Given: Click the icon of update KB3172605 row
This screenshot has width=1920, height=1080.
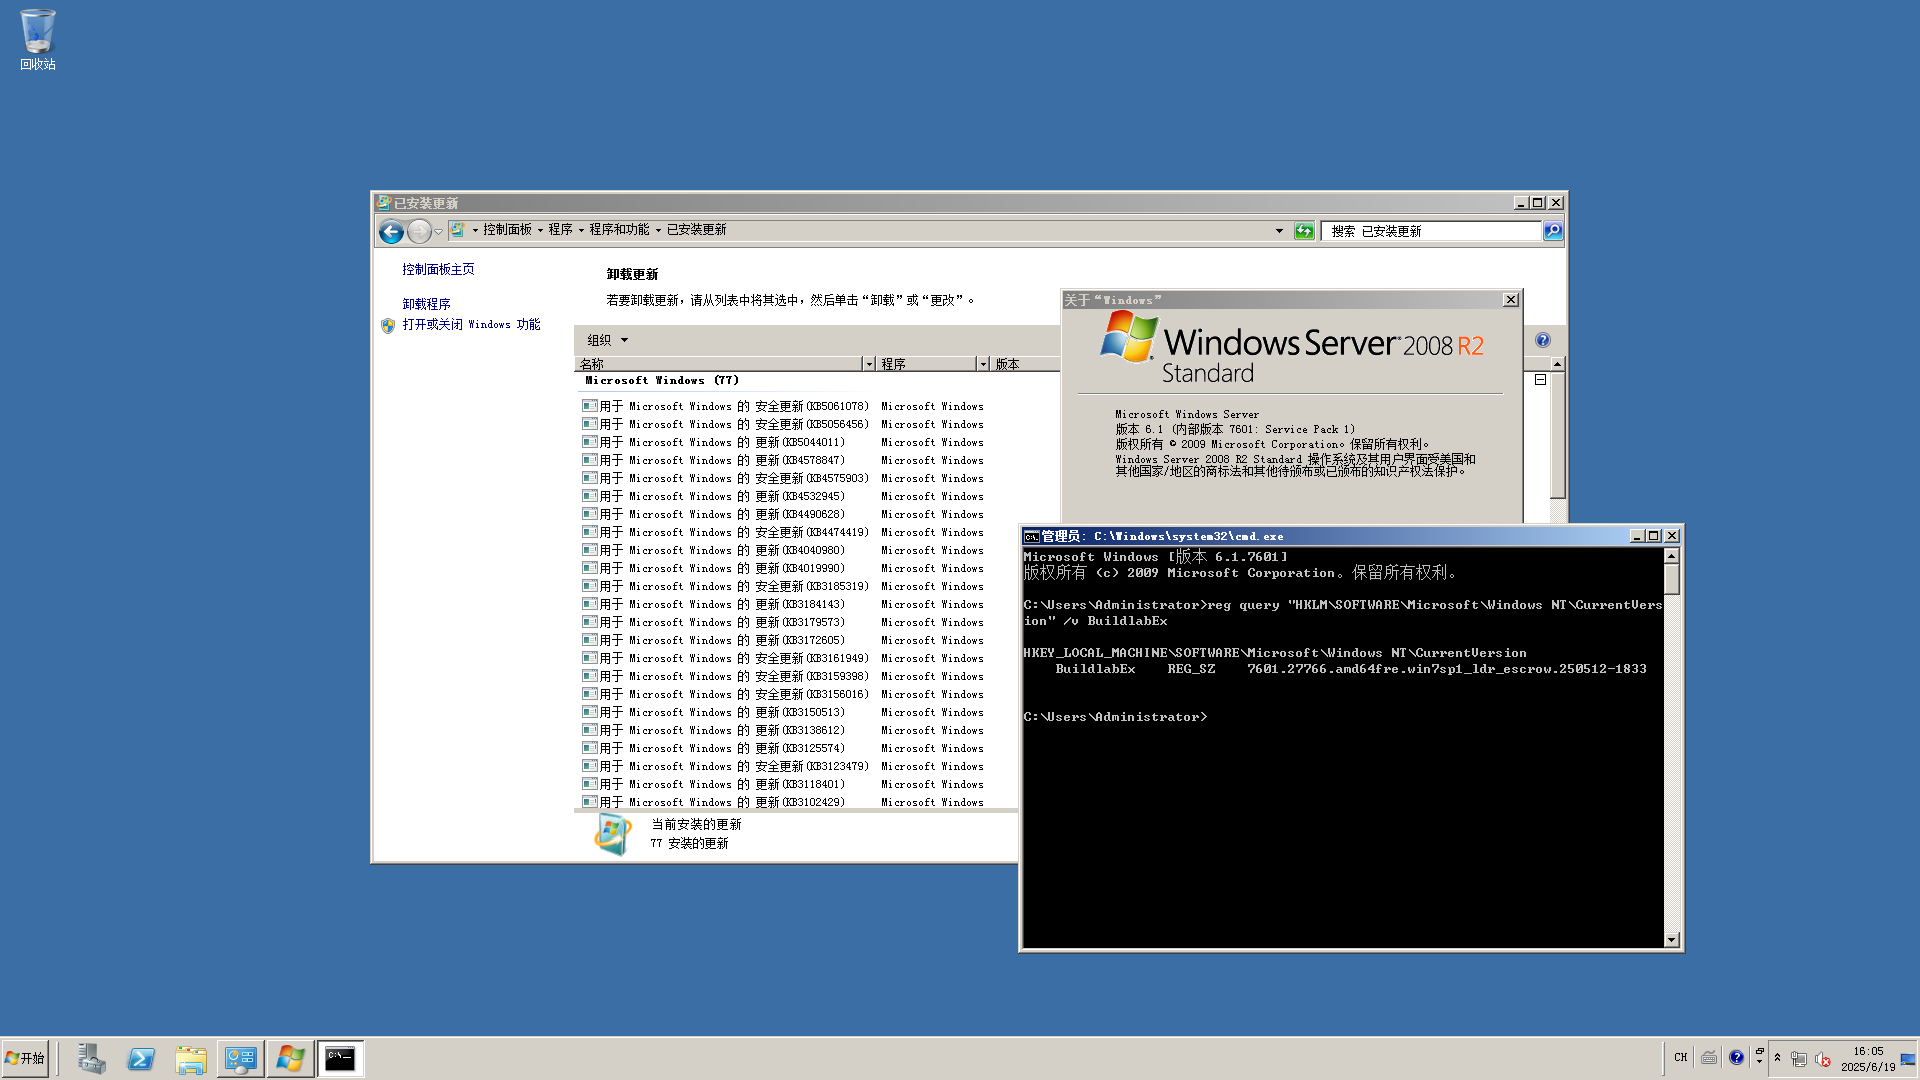Looking at the screenshot, I should 590,640.
